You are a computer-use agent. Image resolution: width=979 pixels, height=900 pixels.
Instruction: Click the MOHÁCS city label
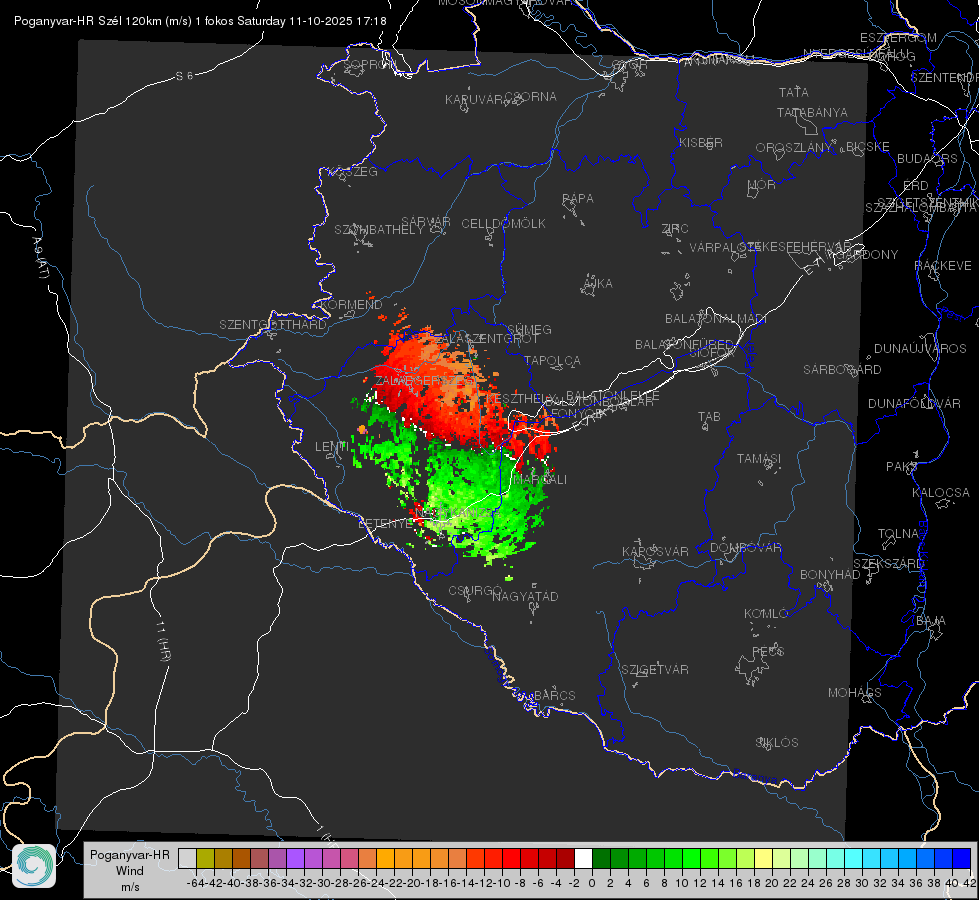(x=855, y=693)
